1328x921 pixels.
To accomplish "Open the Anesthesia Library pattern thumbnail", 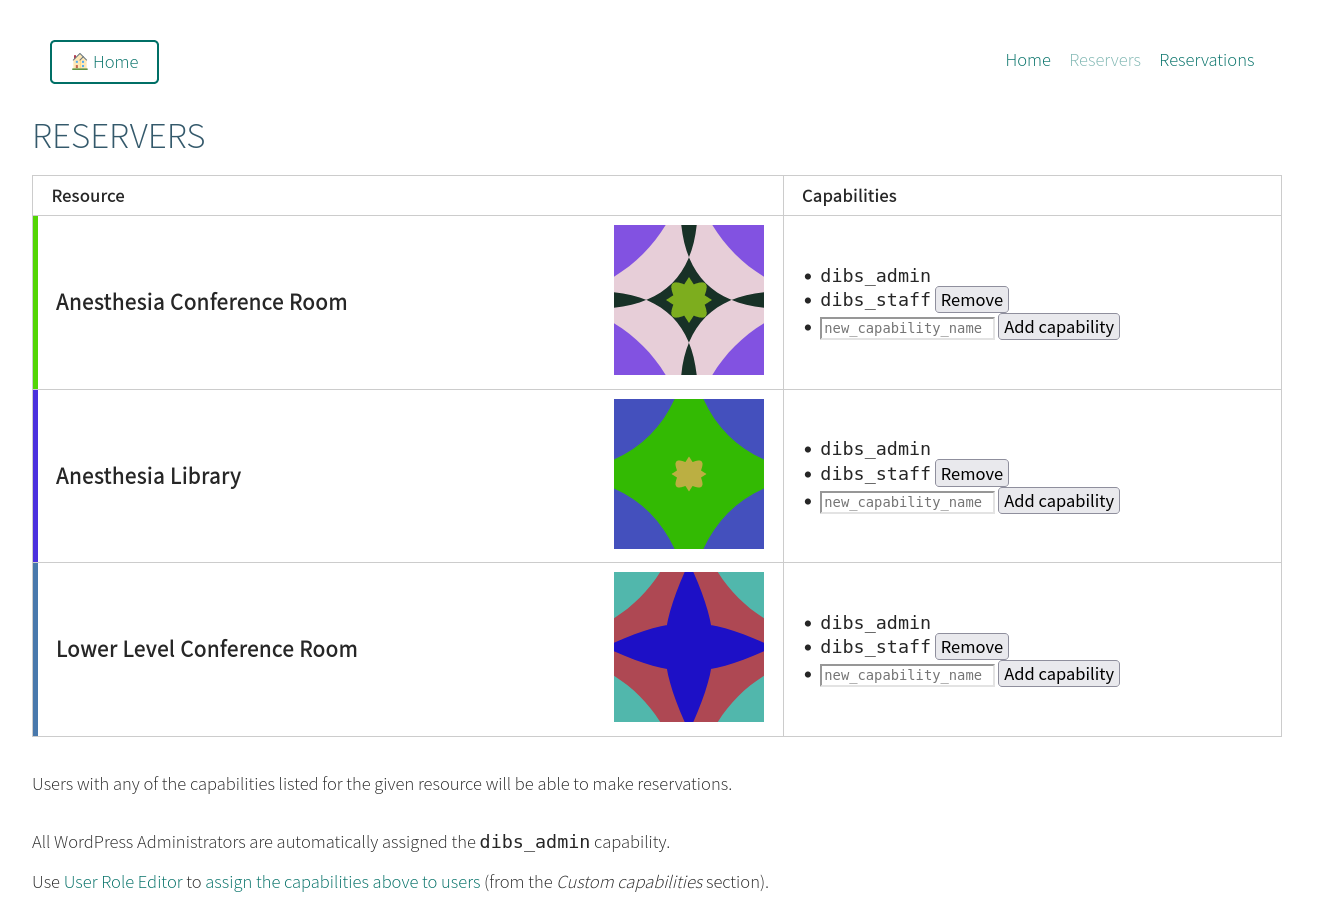I will pos(689,474).
